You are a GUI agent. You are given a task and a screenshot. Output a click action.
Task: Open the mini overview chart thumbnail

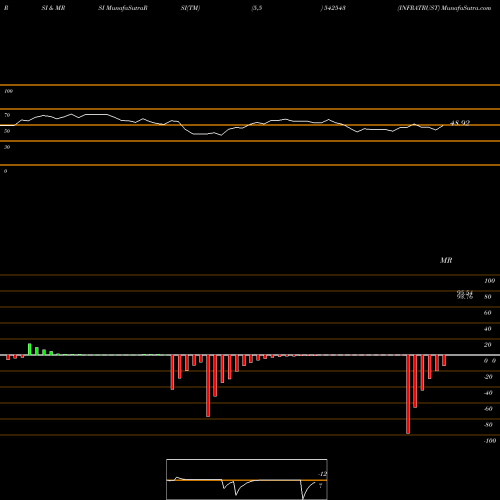(247, 479)
